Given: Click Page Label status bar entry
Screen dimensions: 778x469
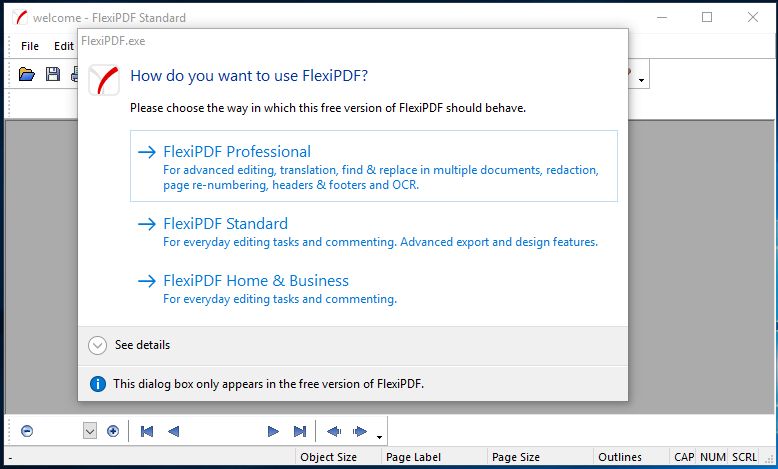Looking at the screenshot, I should [413, 457].
